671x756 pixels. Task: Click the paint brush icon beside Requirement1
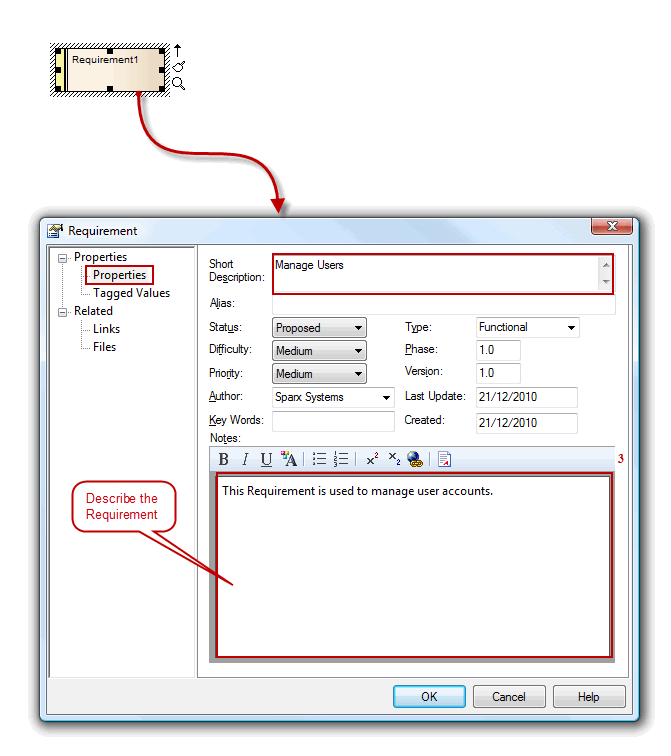[179, 67]
